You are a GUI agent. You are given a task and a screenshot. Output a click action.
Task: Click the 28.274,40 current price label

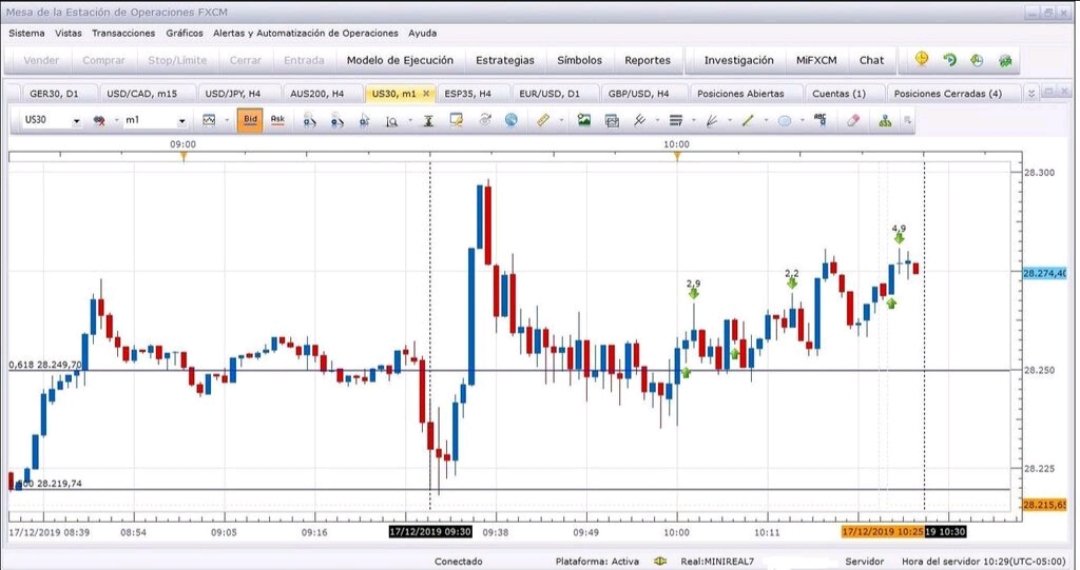click(x=1044, y=273)
